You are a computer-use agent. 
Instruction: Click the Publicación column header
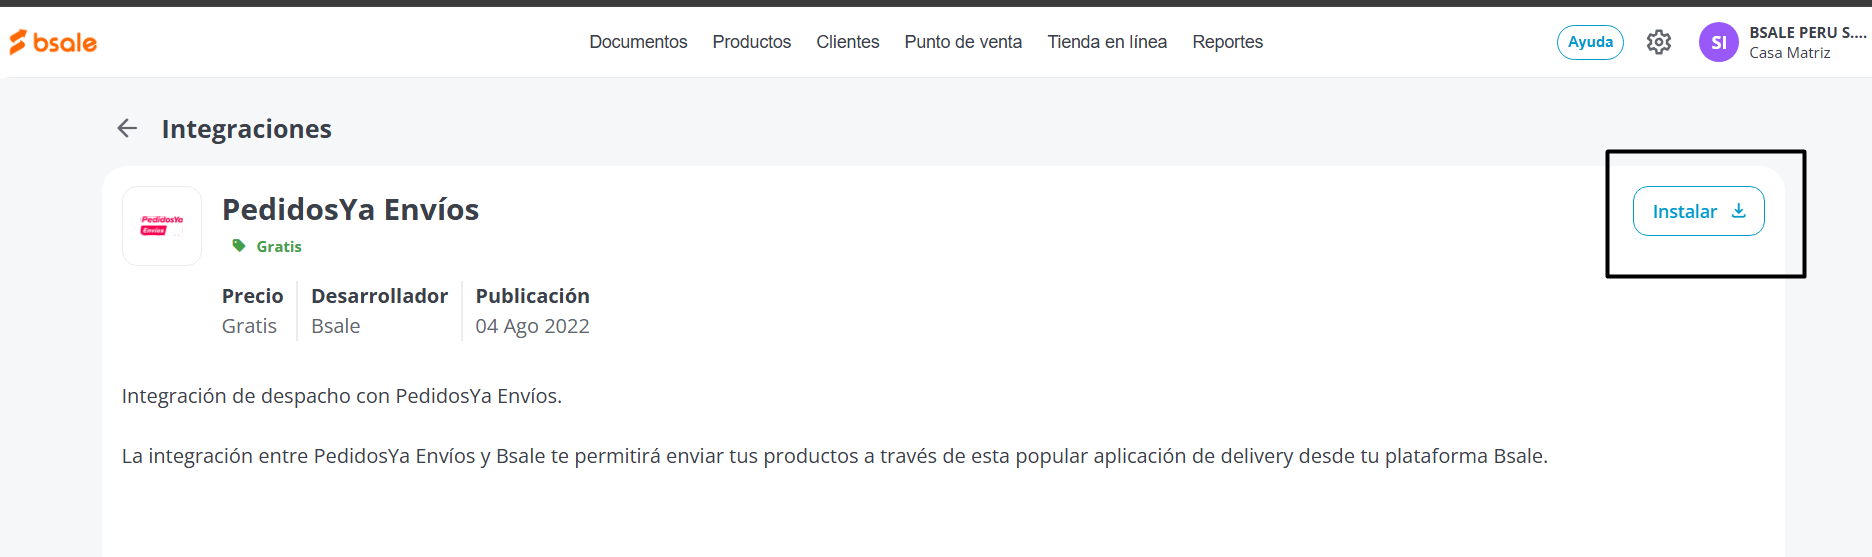(x=532, y=296)
